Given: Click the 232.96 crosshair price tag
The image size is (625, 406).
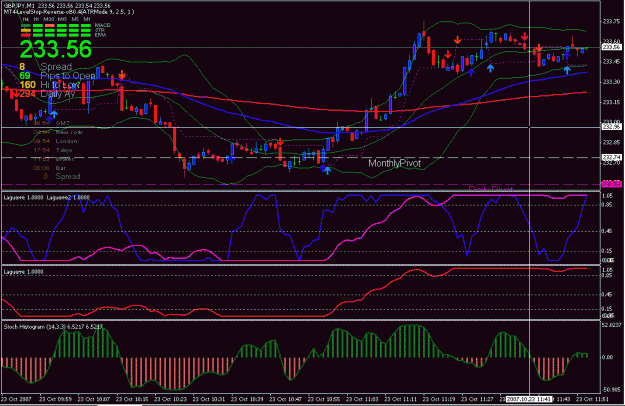Looking at the screenshot, I should (x=612, y=127).
